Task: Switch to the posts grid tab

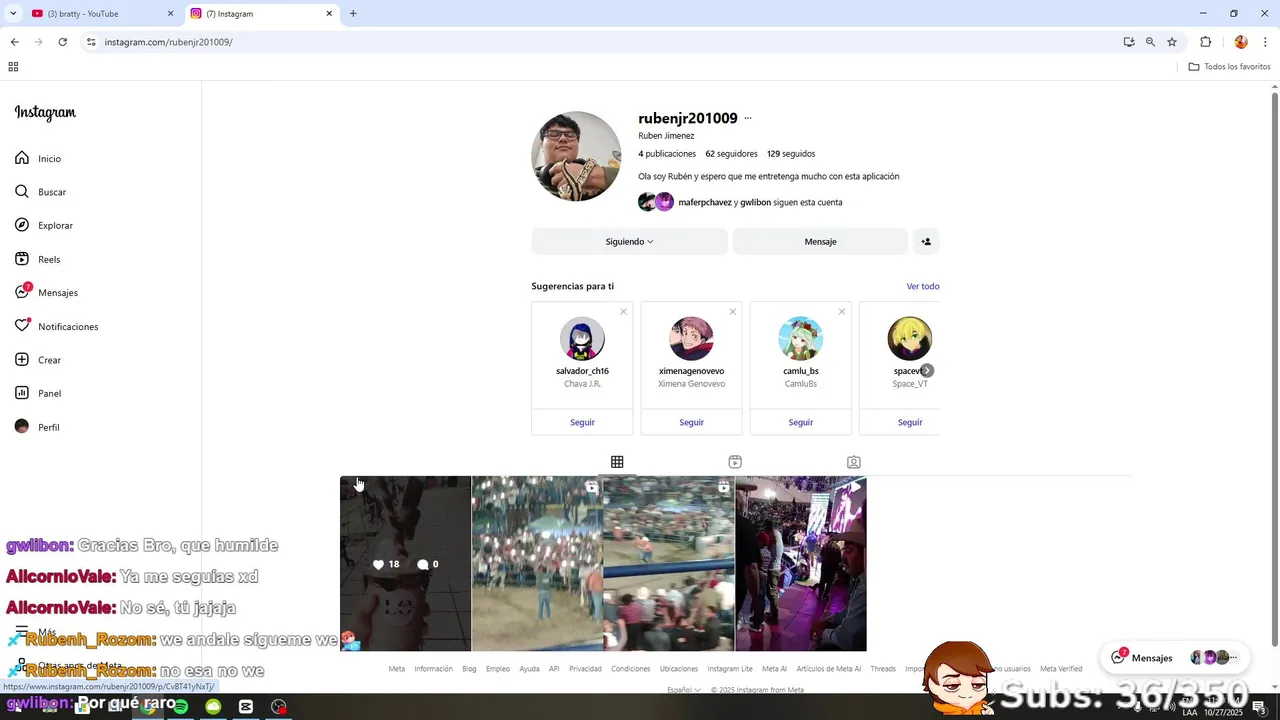Action: pyautogui.click(x=617, y=462)
